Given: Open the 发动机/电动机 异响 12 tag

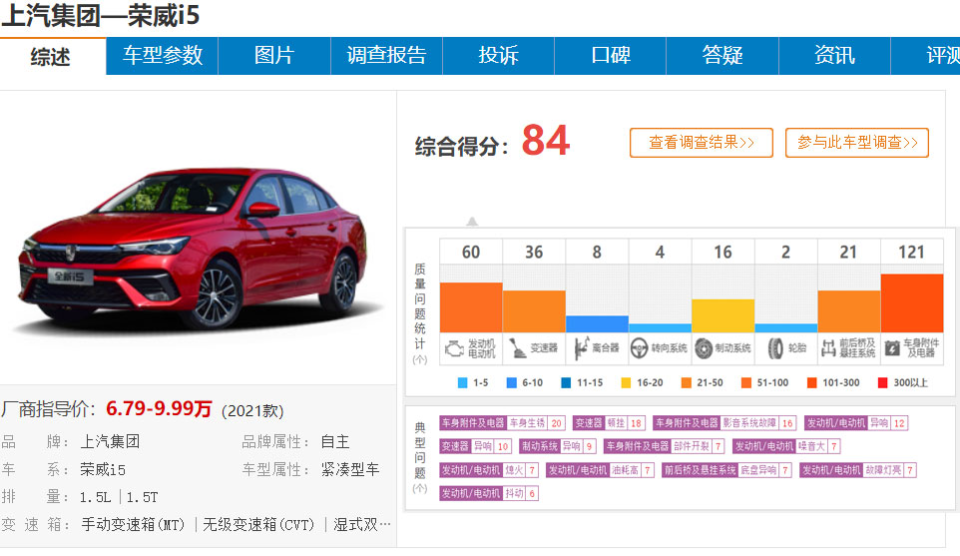Looking at the screenshot, I should [856, 423].
